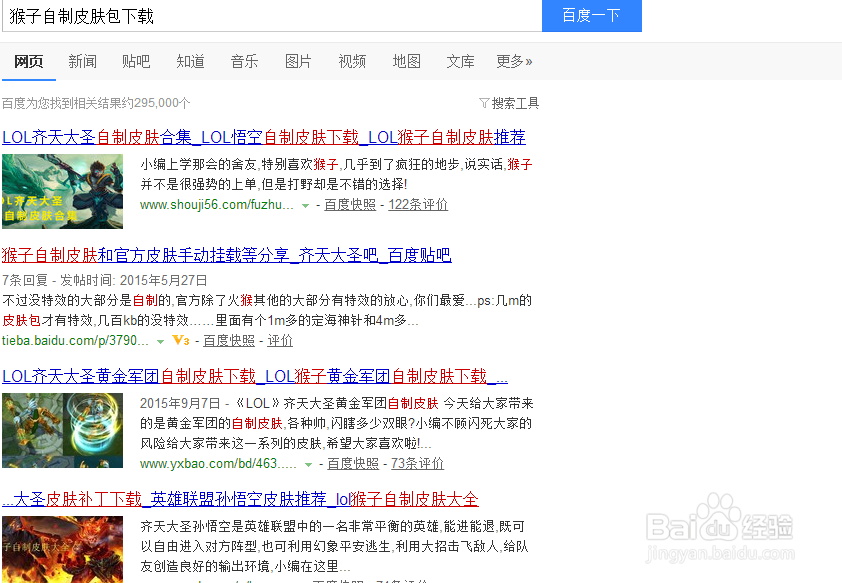The image size is (842, 583).
Task: Open the 图片 tab
Action: (x=298, y=62)
